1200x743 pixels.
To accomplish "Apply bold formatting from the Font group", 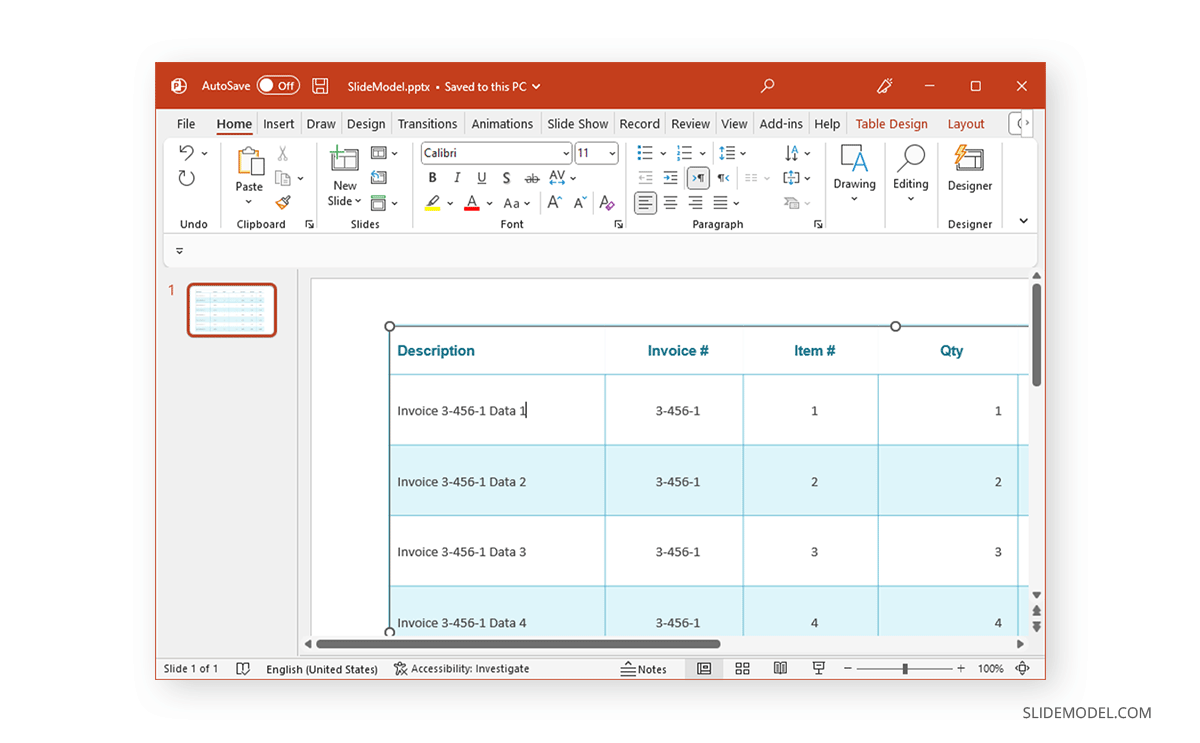I will [432, 177].
